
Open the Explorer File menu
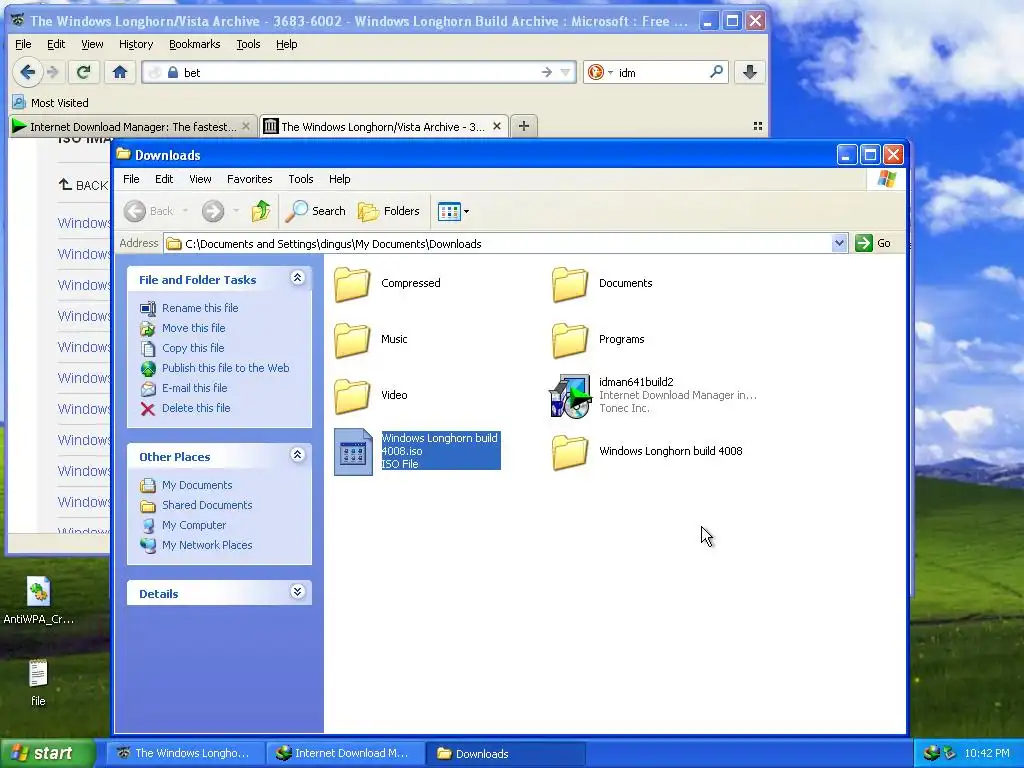[131, 179]
